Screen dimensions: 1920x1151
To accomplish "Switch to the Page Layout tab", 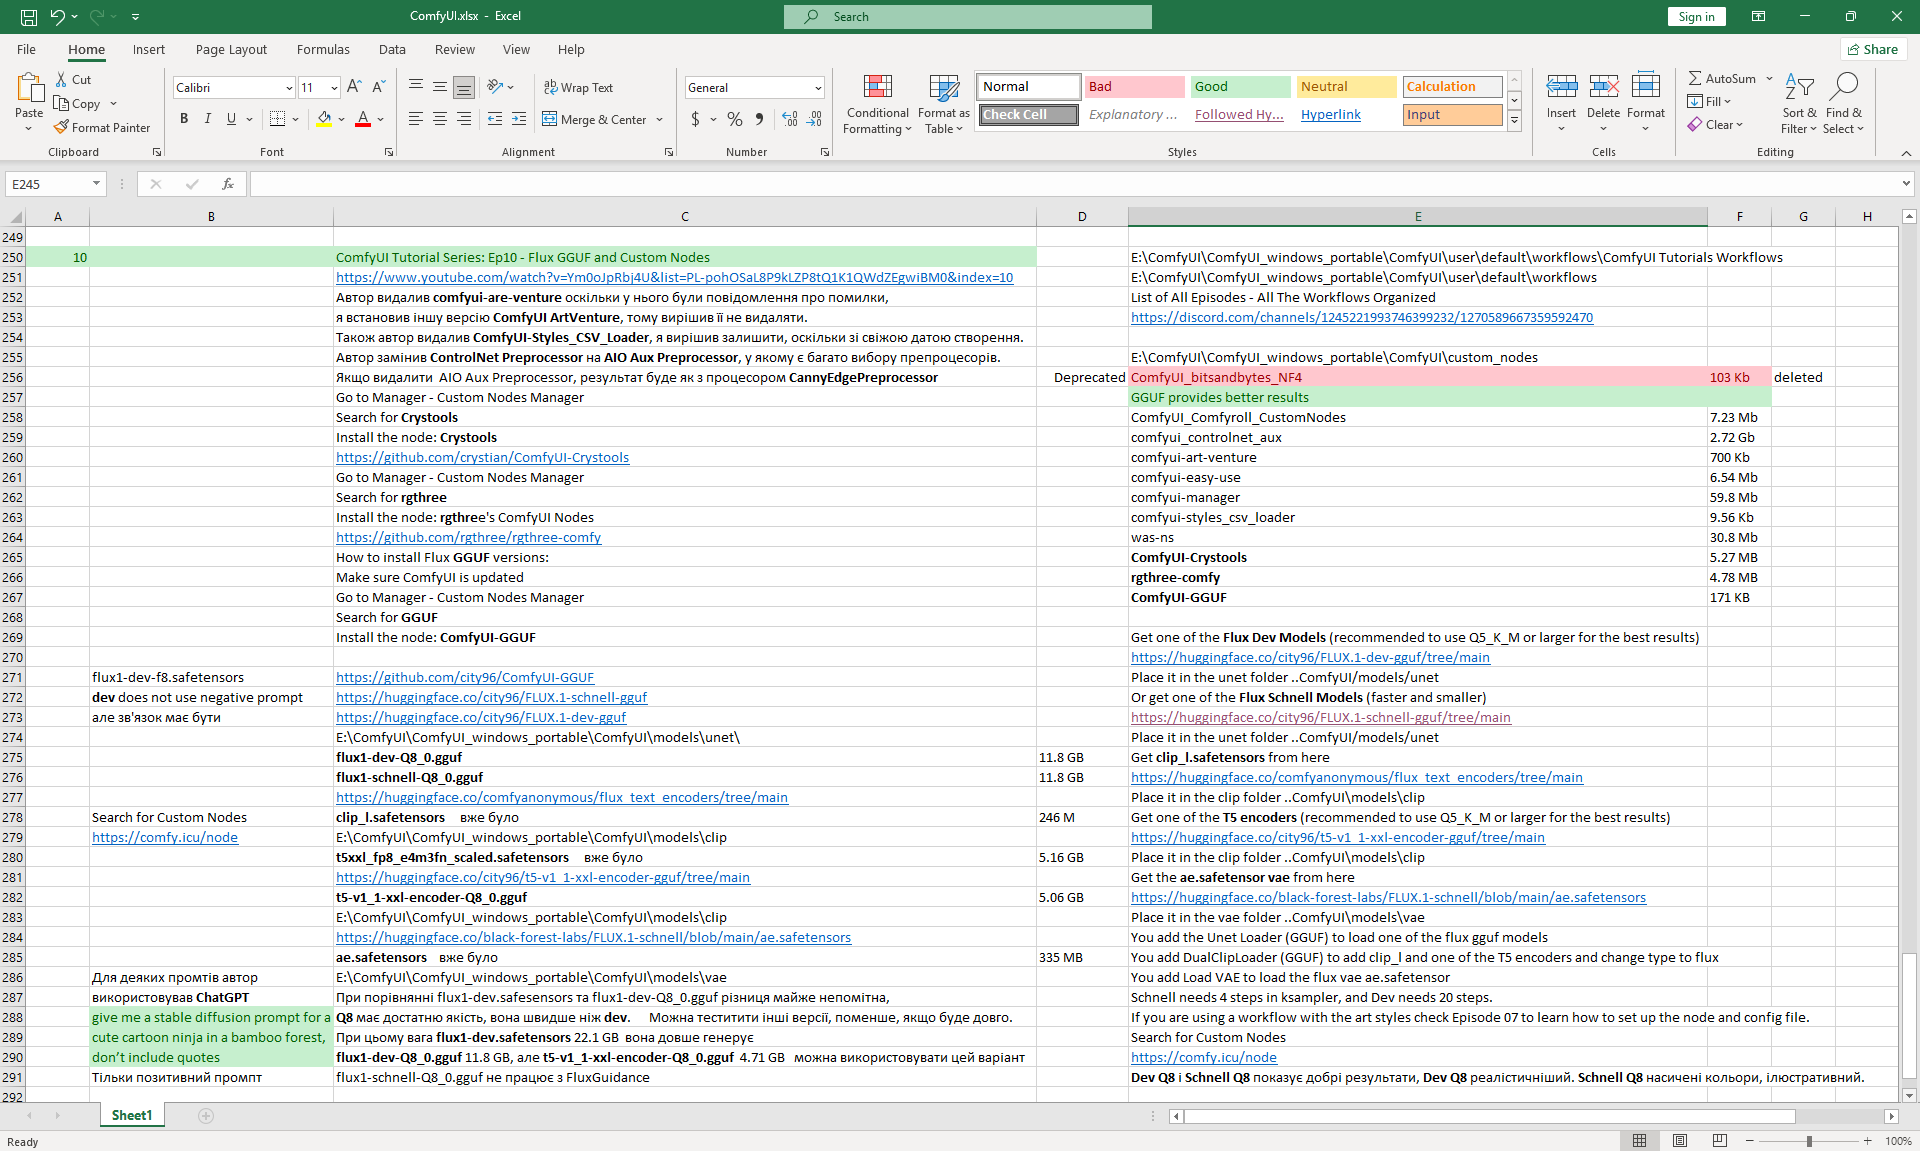I will 231,49.
